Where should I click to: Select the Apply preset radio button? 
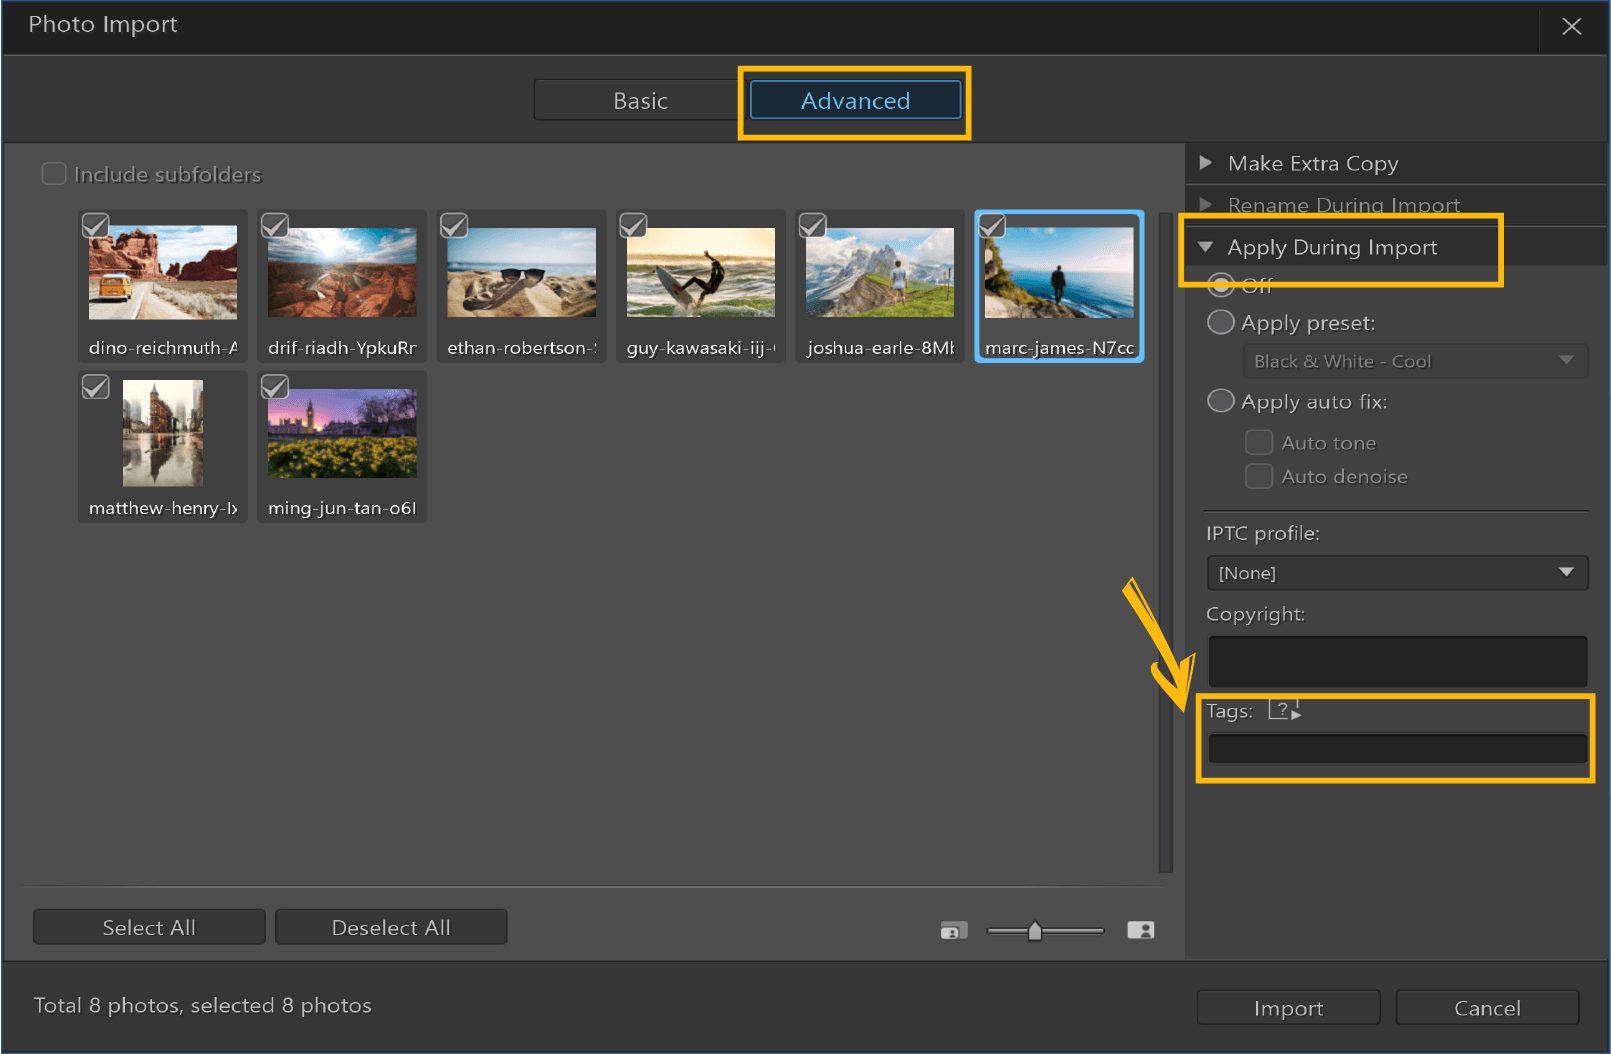[1221, 322]
